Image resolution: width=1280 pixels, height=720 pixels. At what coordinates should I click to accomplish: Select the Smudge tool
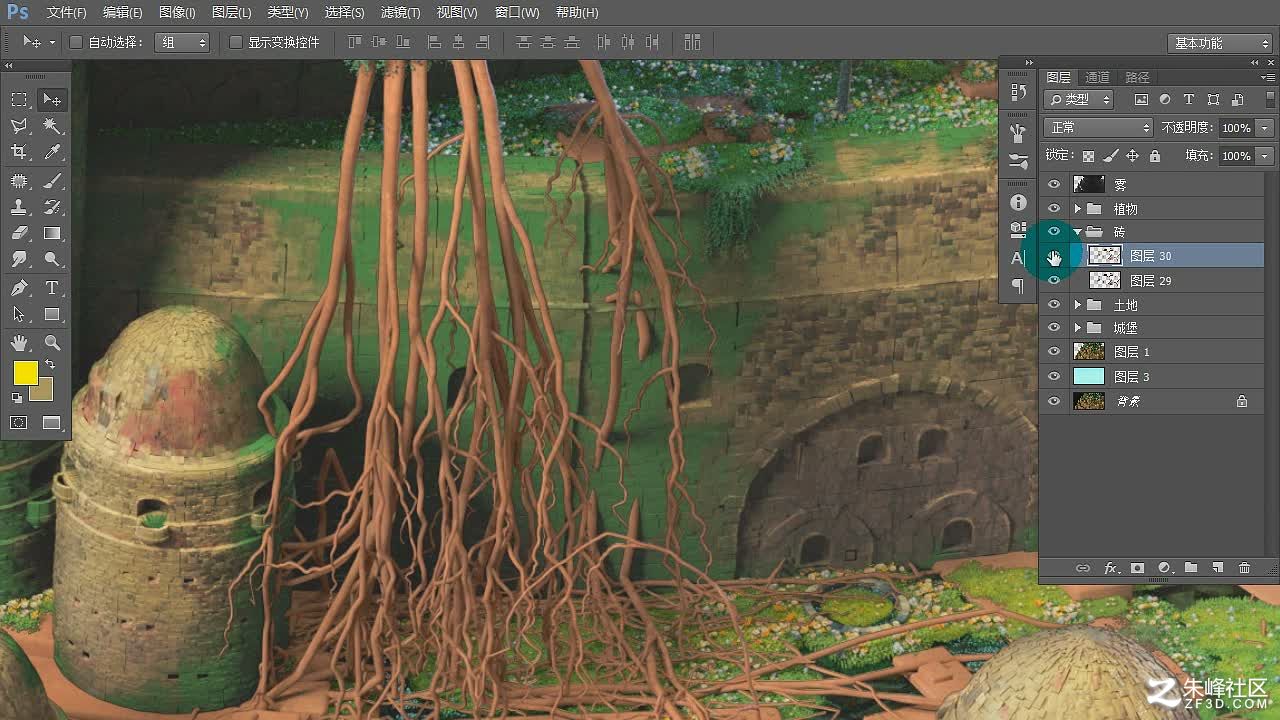click(19, 259)
